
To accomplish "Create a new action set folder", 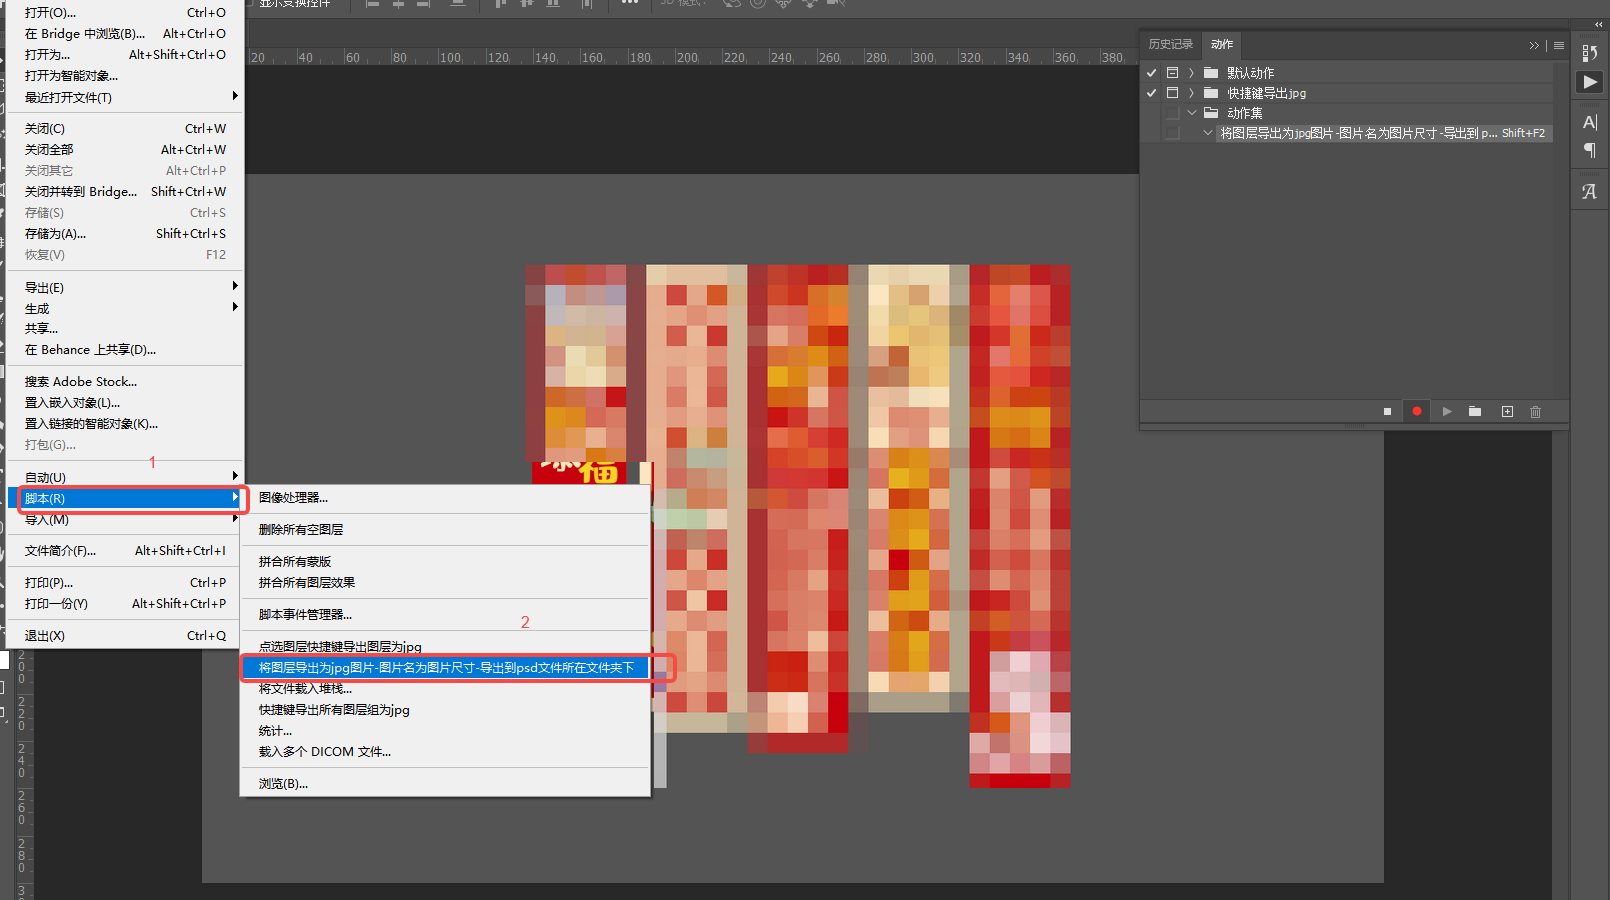I will (x=1475, y=412).
